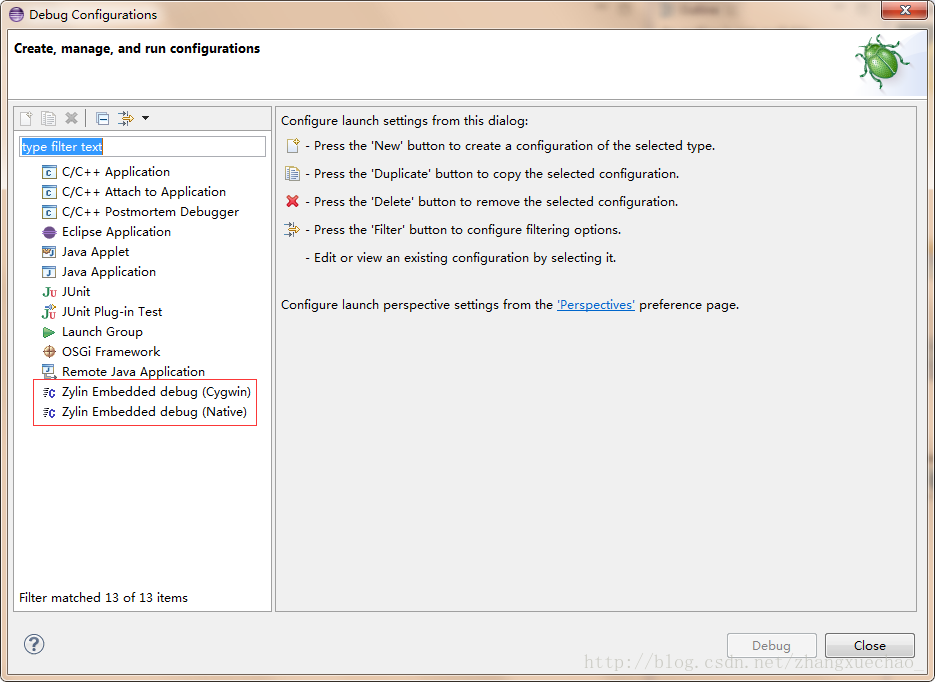
Task: Choose JUnit entry in the list
Action: (x=76, y=292)
